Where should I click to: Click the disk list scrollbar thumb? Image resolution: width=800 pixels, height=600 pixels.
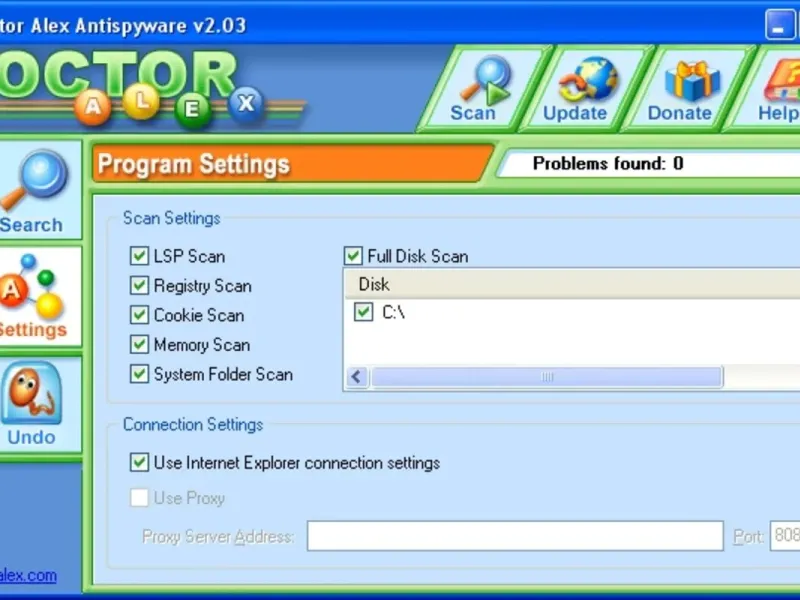click(547, 377)
